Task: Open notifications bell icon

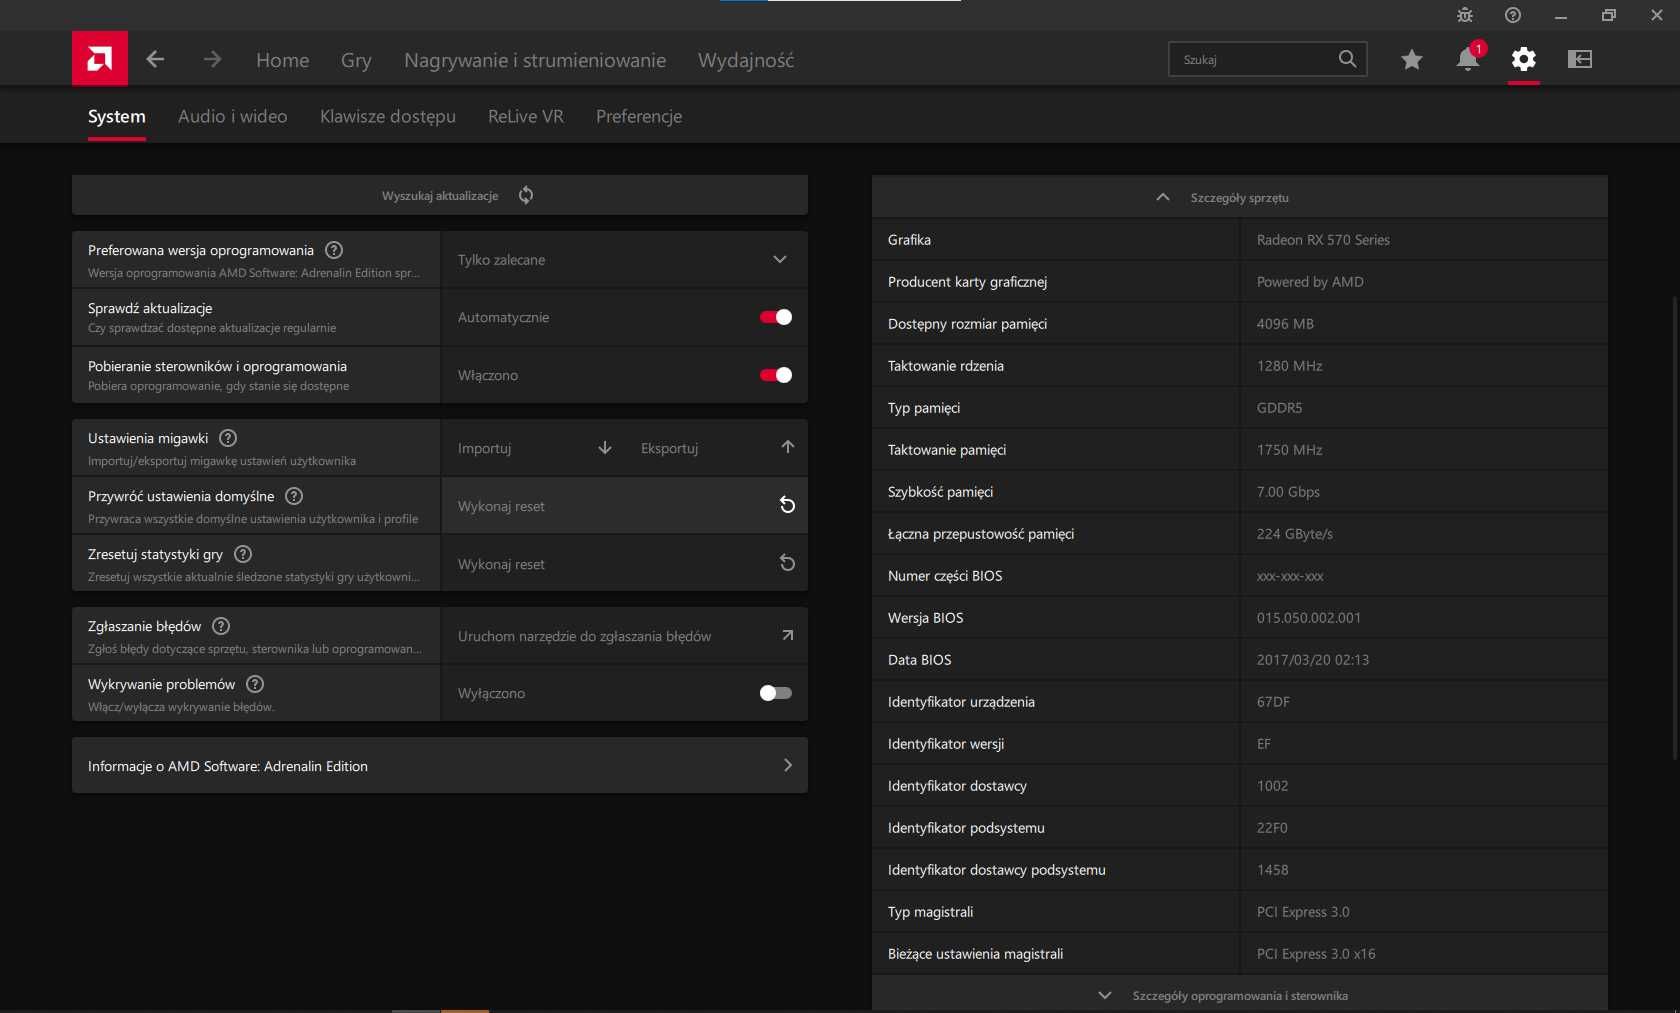Action: point(1468,59)
